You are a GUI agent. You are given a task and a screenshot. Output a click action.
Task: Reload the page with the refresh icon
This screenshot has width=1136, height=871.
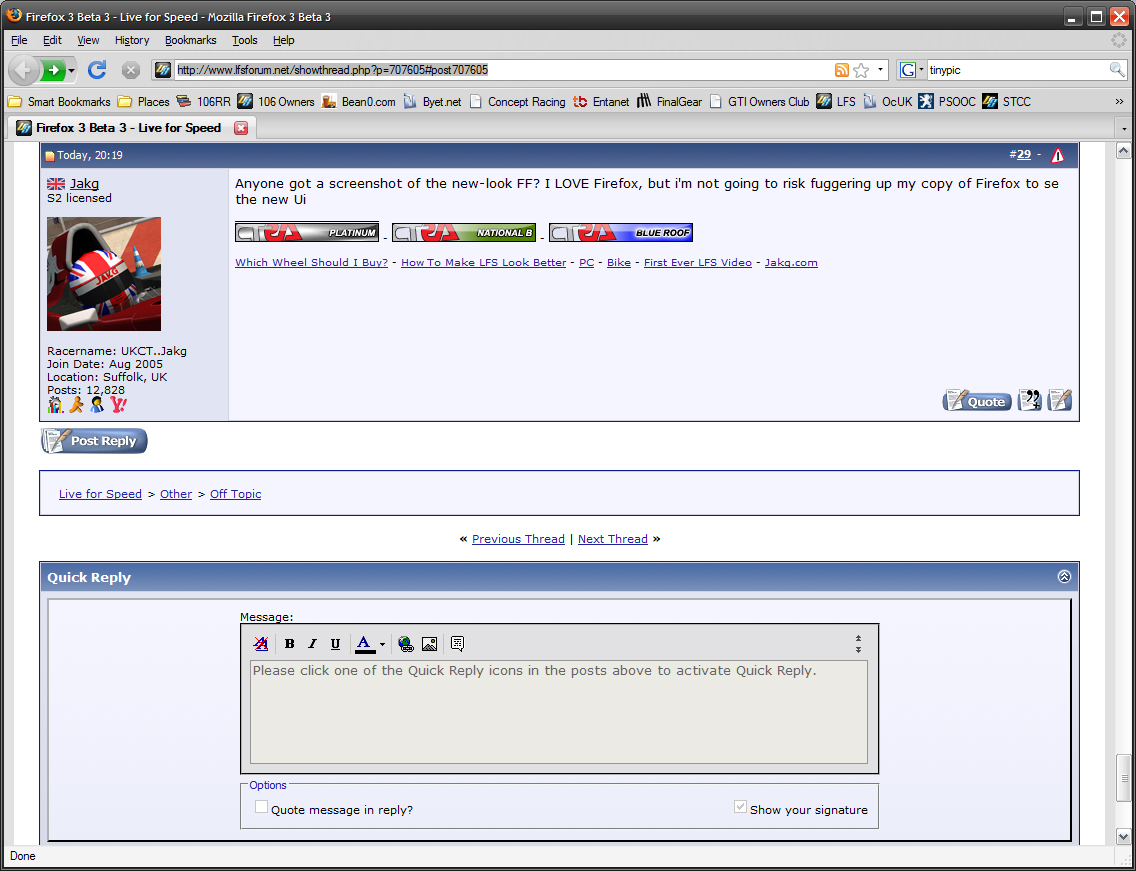click(97, 70)
